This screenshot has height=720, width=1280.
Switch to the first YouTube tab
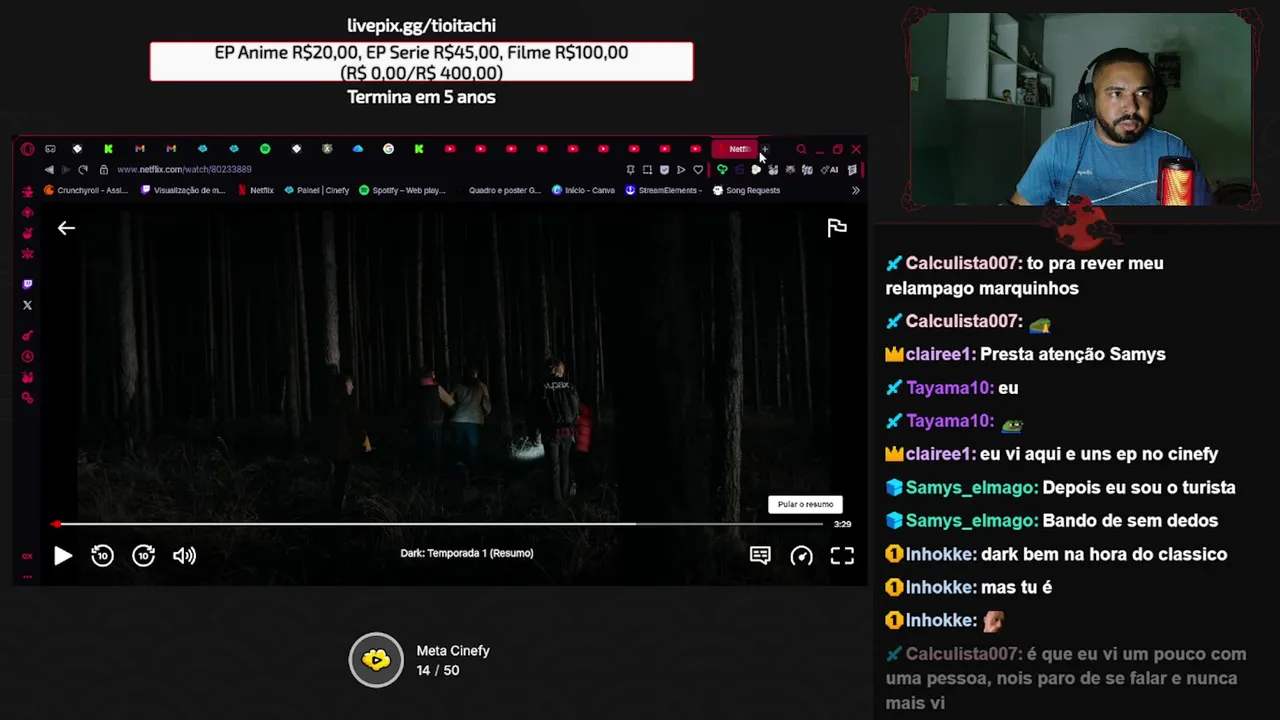pyautogui.click(x=450, y=149)
